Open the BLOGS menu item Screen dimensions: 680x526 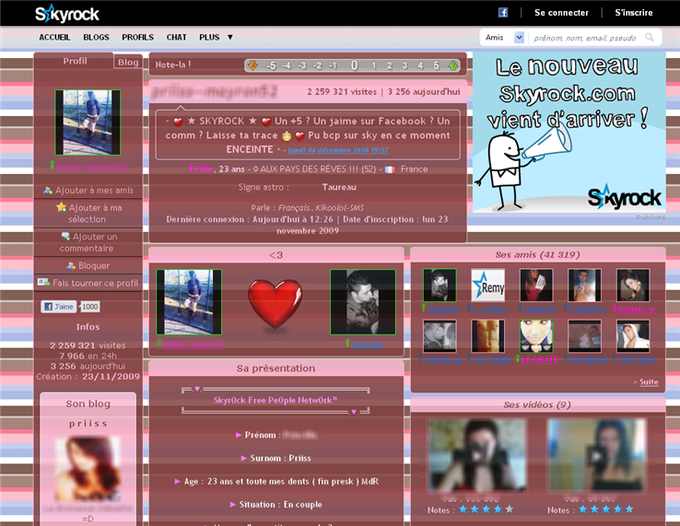[x=96, y=37]
